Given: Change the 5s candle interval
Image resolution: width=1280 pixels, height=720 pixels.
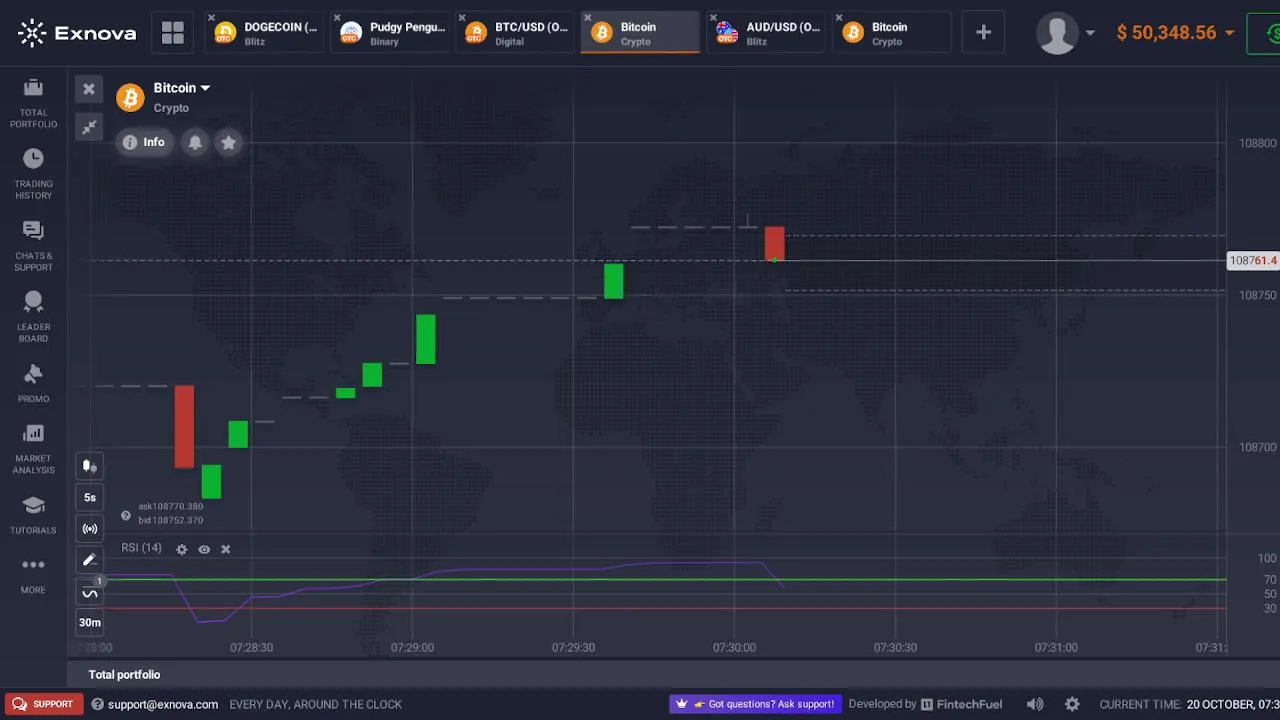Looking at the screenshot, I should click(90, 497).
